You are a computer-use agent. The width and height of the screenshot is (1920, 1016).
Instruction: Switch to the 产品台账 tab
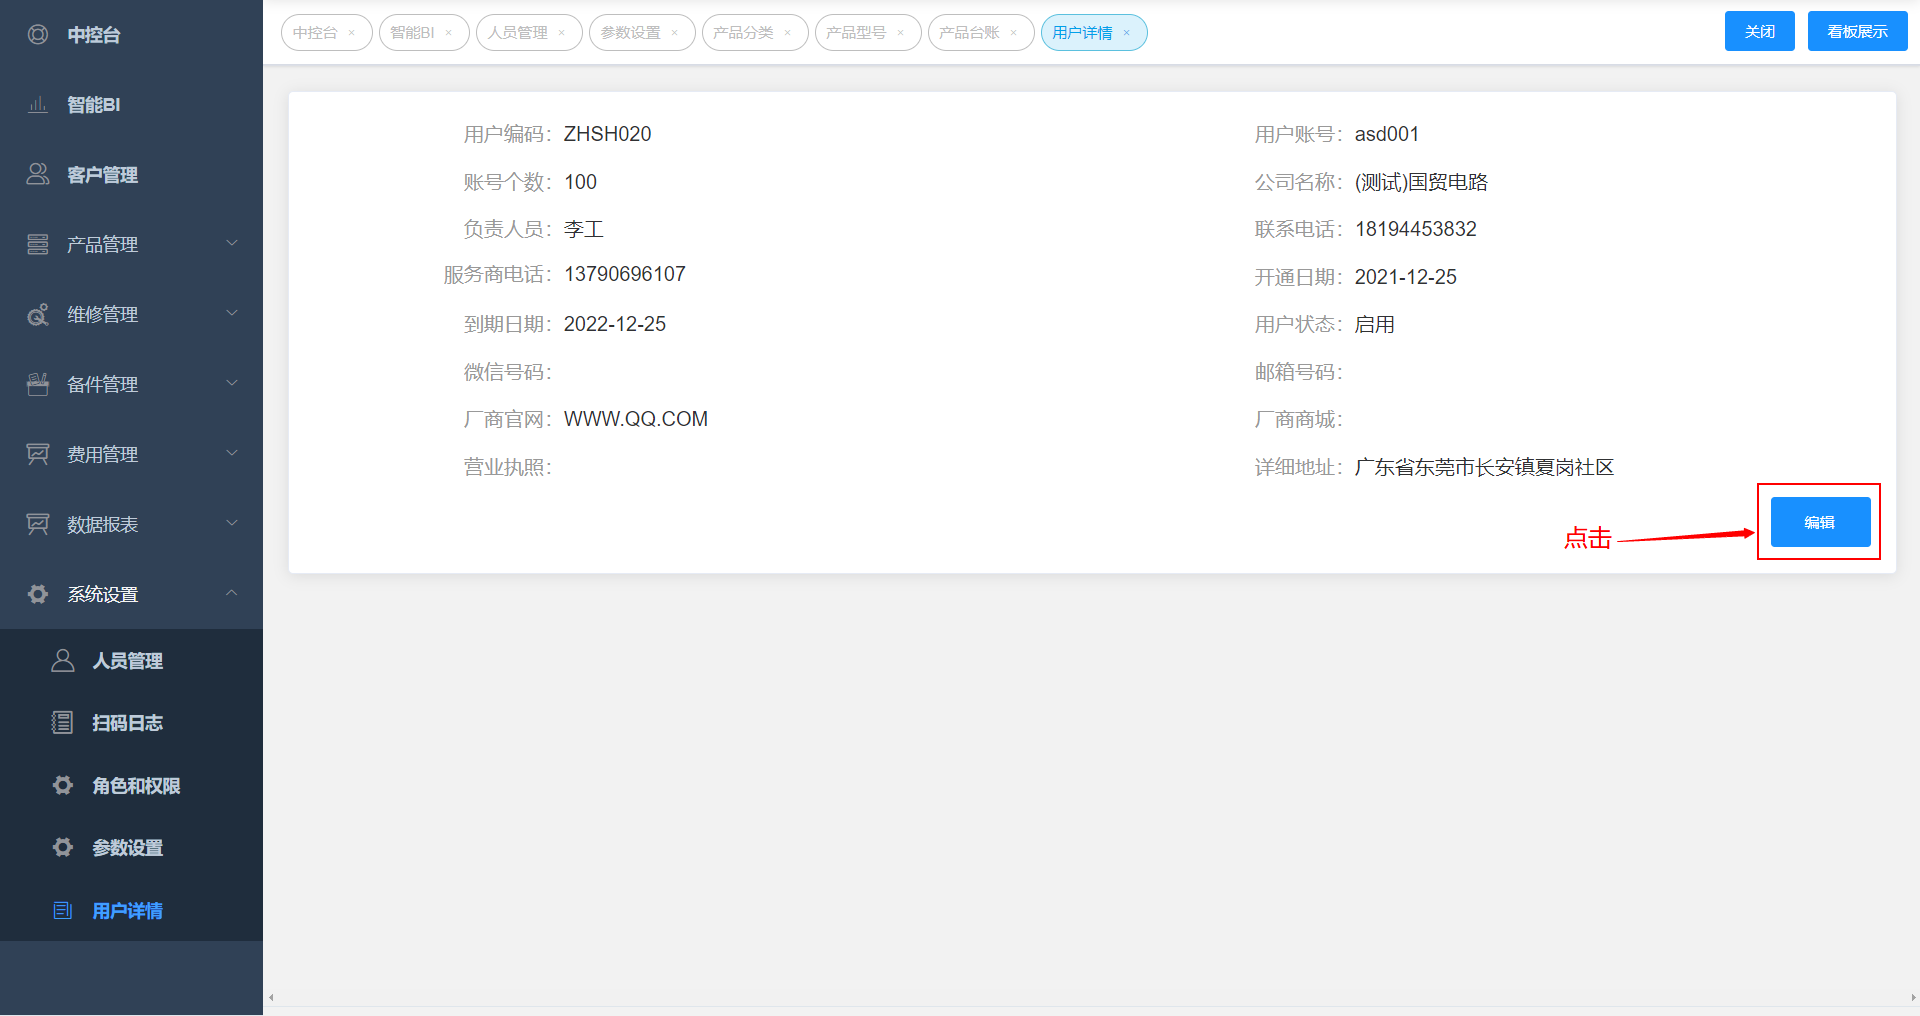coord(969,33)
